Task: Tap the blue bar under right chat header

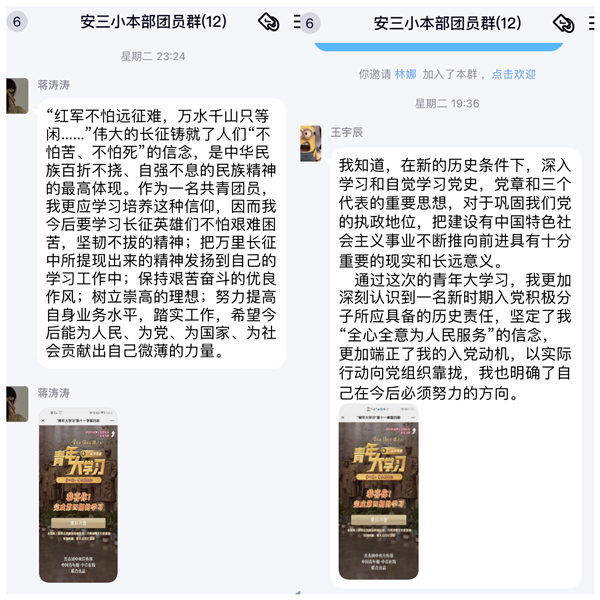Action: click(439, 47)
